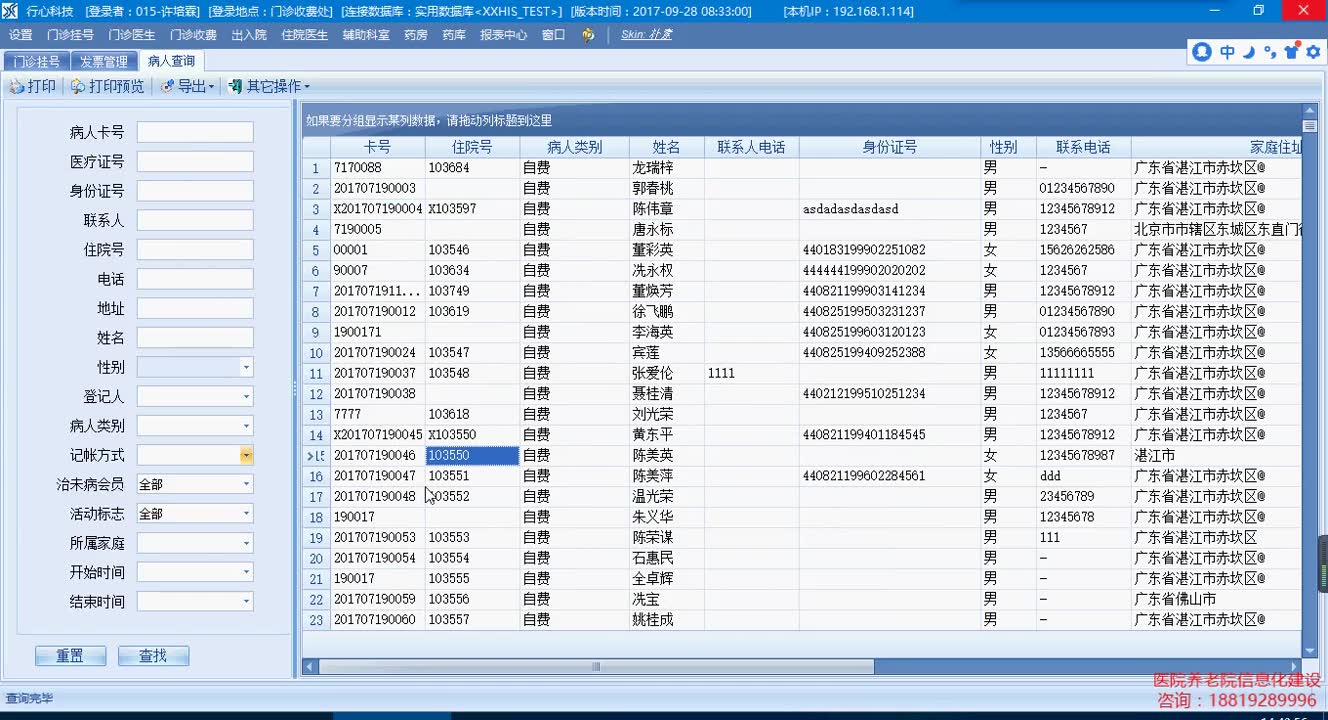Switch to the 门诊挂号 tab
Viewport: 1328px width, 720px height.
36,62
